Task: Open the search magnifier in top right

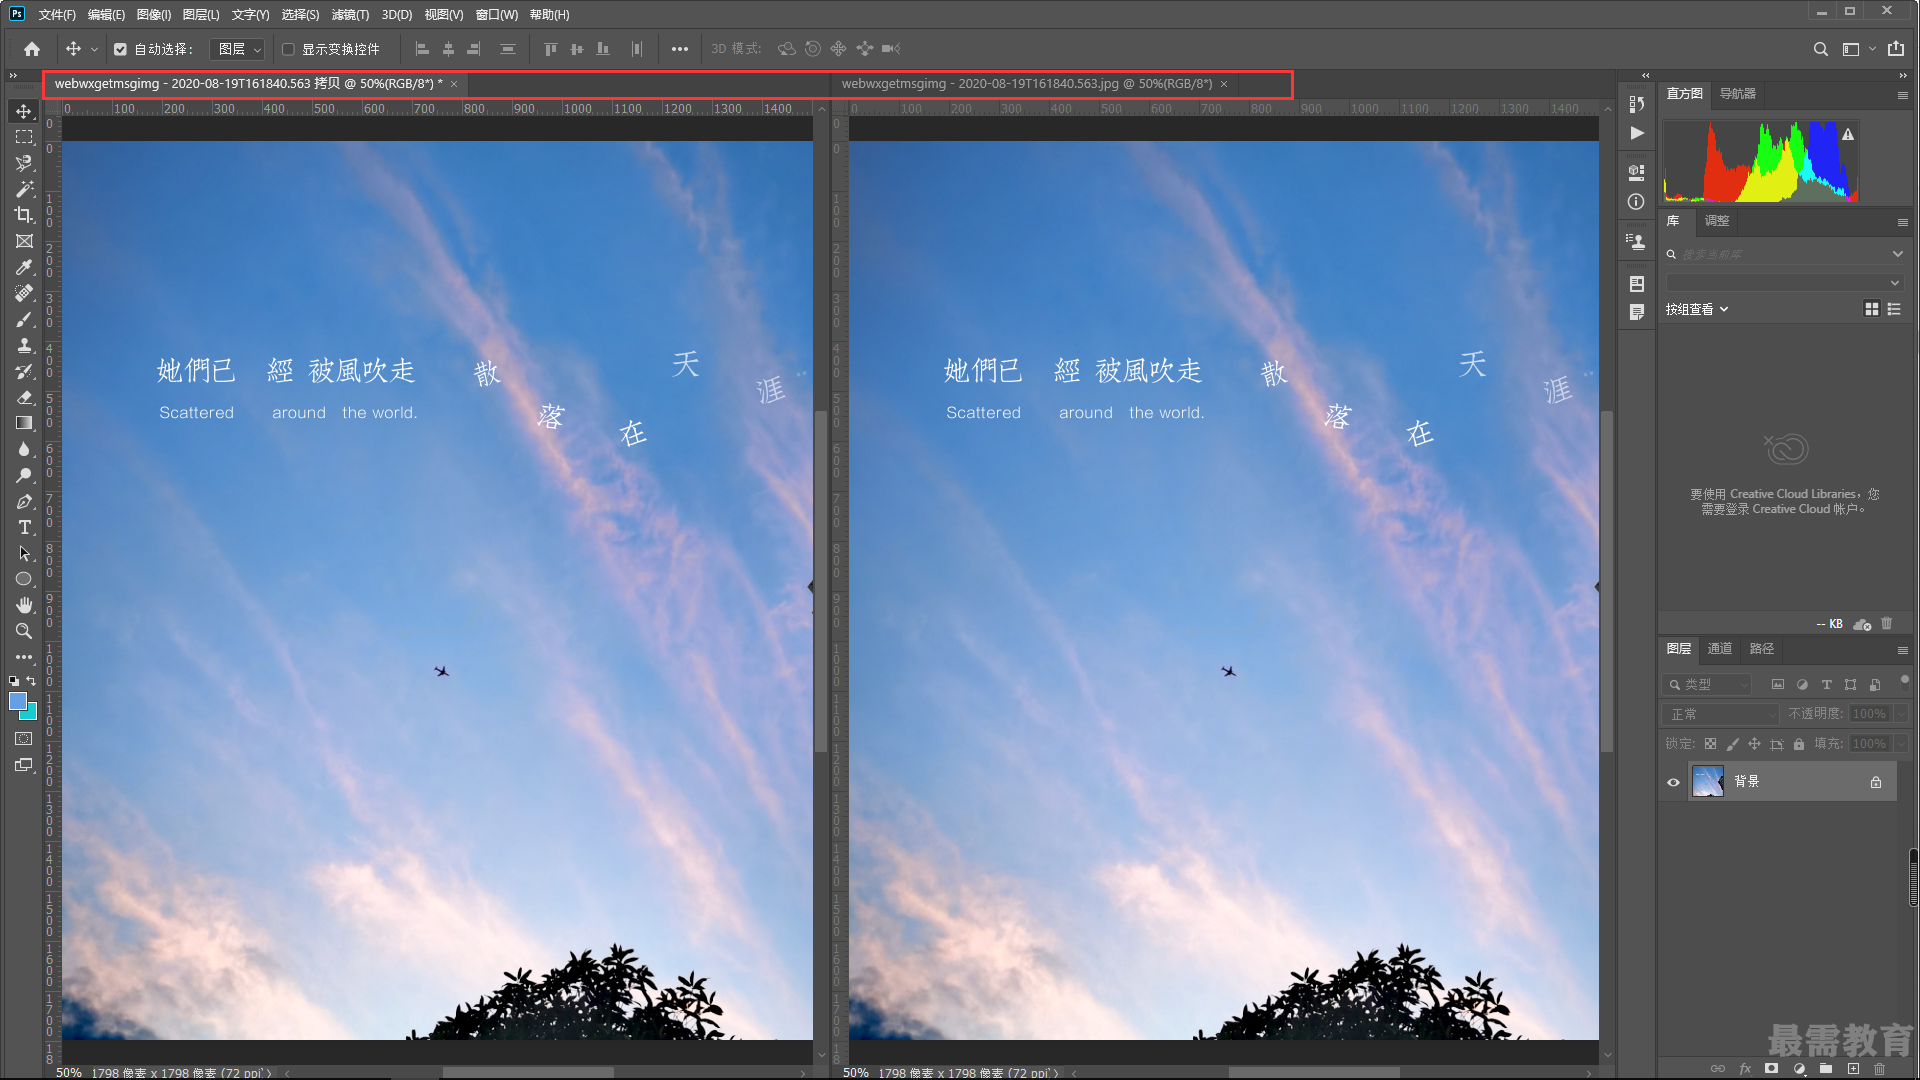Action: [x=1821, y=49]
